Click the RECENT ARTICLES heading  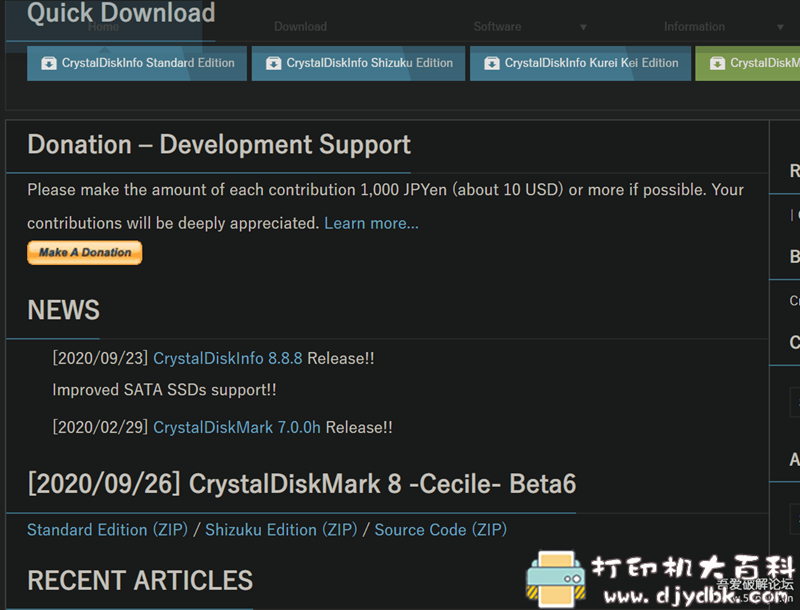pyautogui.click(x=140, y=580)
